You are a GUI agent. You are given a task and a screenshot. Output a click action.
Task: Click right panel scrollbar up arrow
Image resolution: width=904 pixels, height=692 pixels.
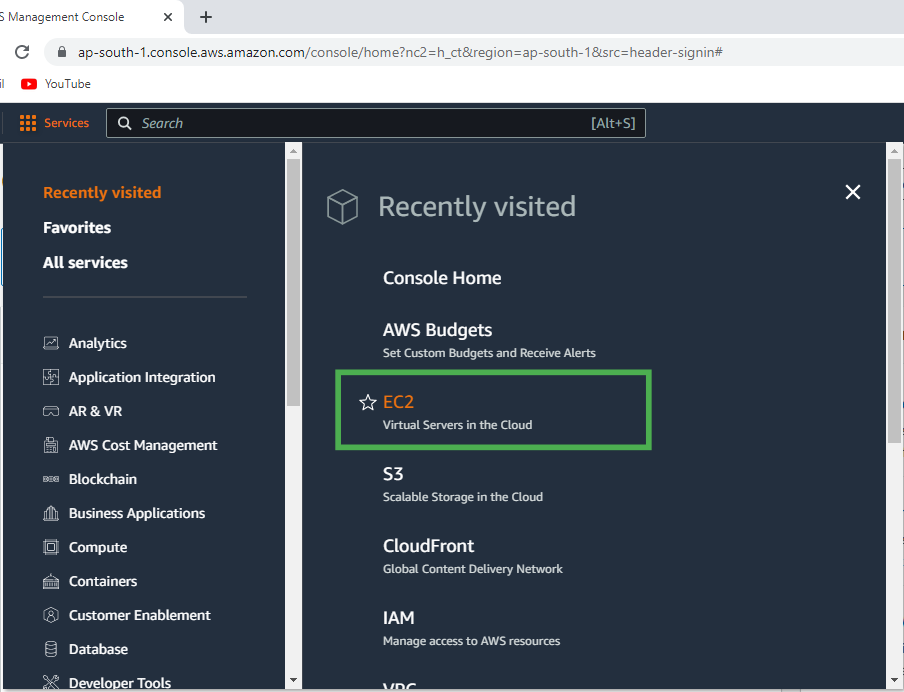pyautogui.click(x=894, y=151)
